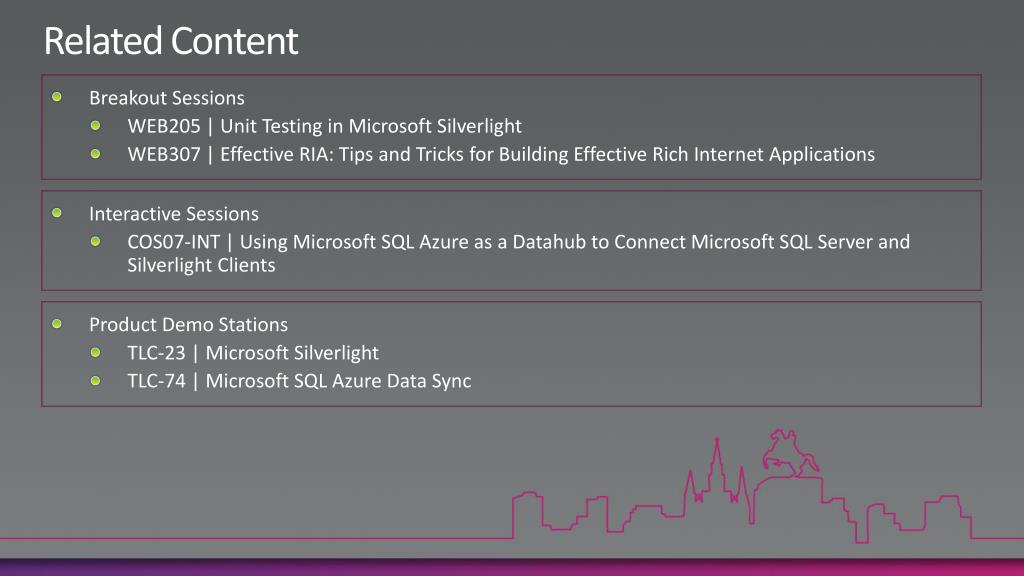Click the bullet next to TLC-23 entry
The width and height of the screenshot is (1024, 576).
point(95,353)
